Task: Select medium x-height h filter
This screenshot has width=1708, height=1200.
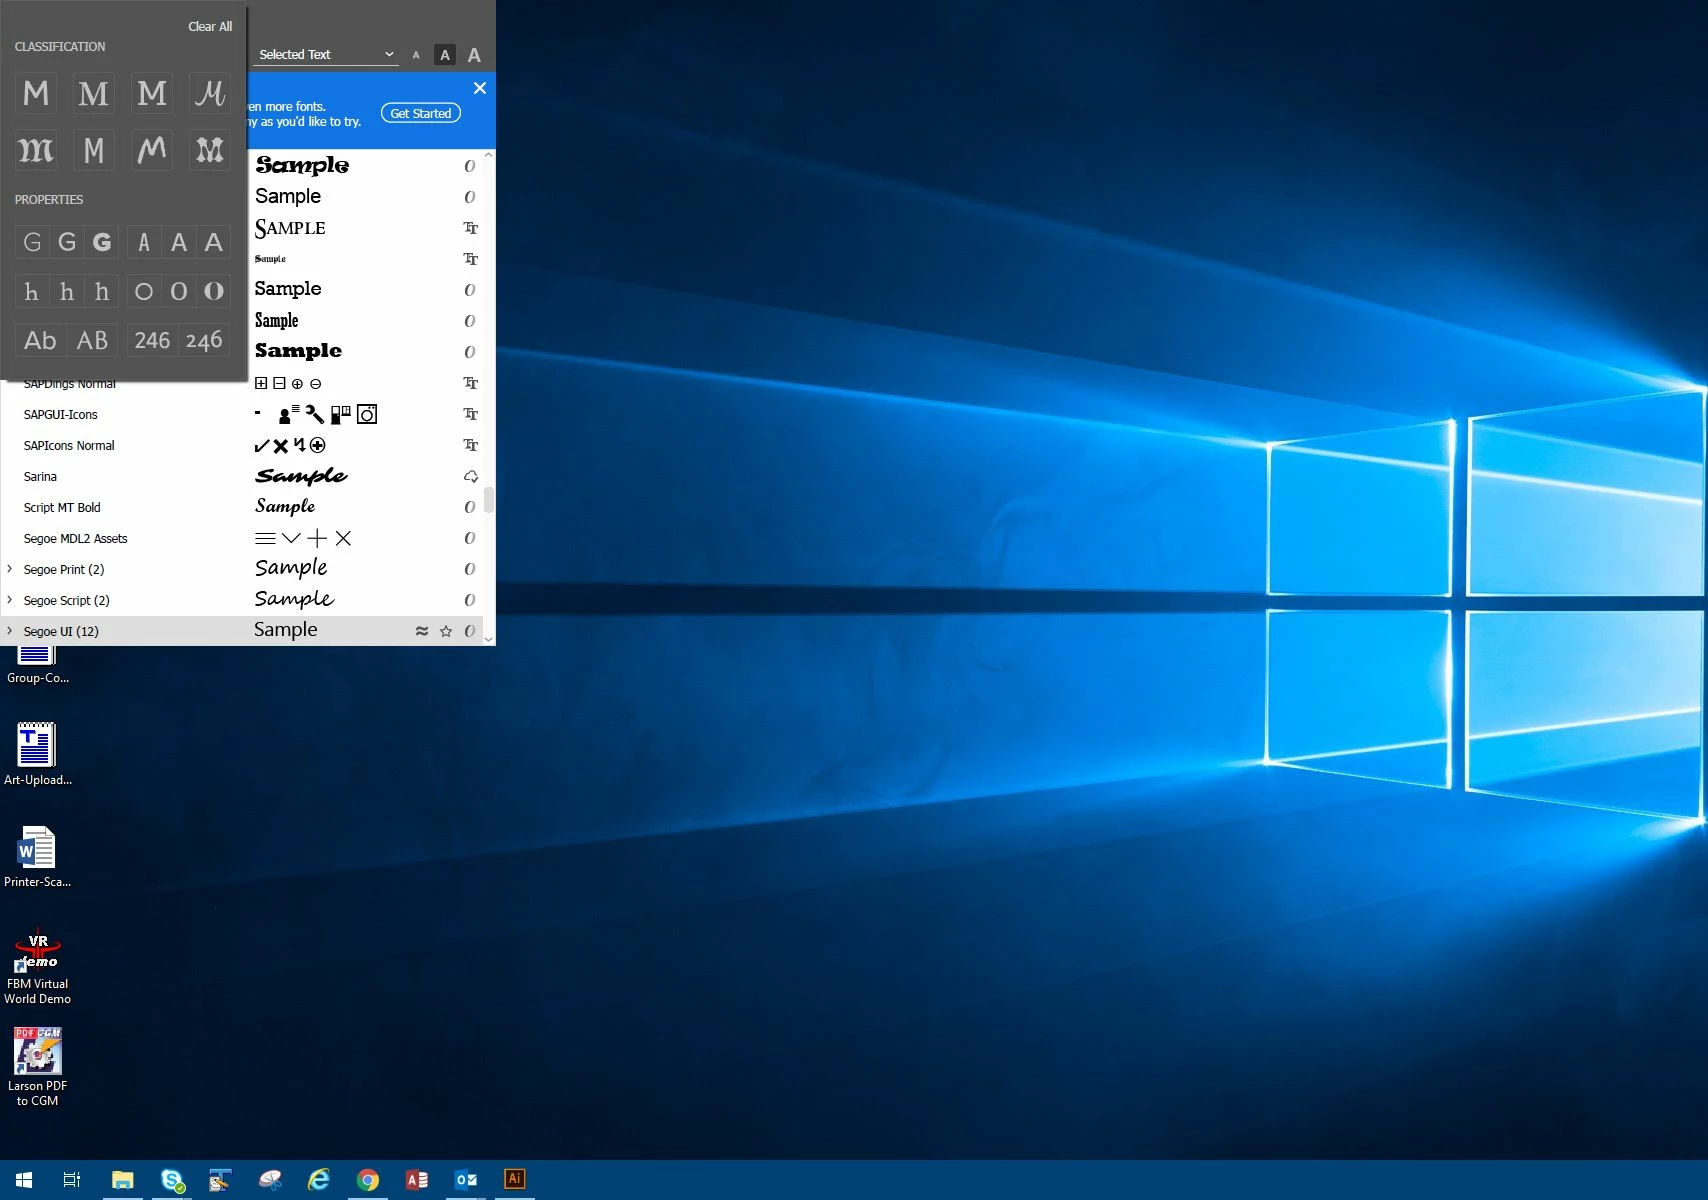Action: [x=67, y=291]
